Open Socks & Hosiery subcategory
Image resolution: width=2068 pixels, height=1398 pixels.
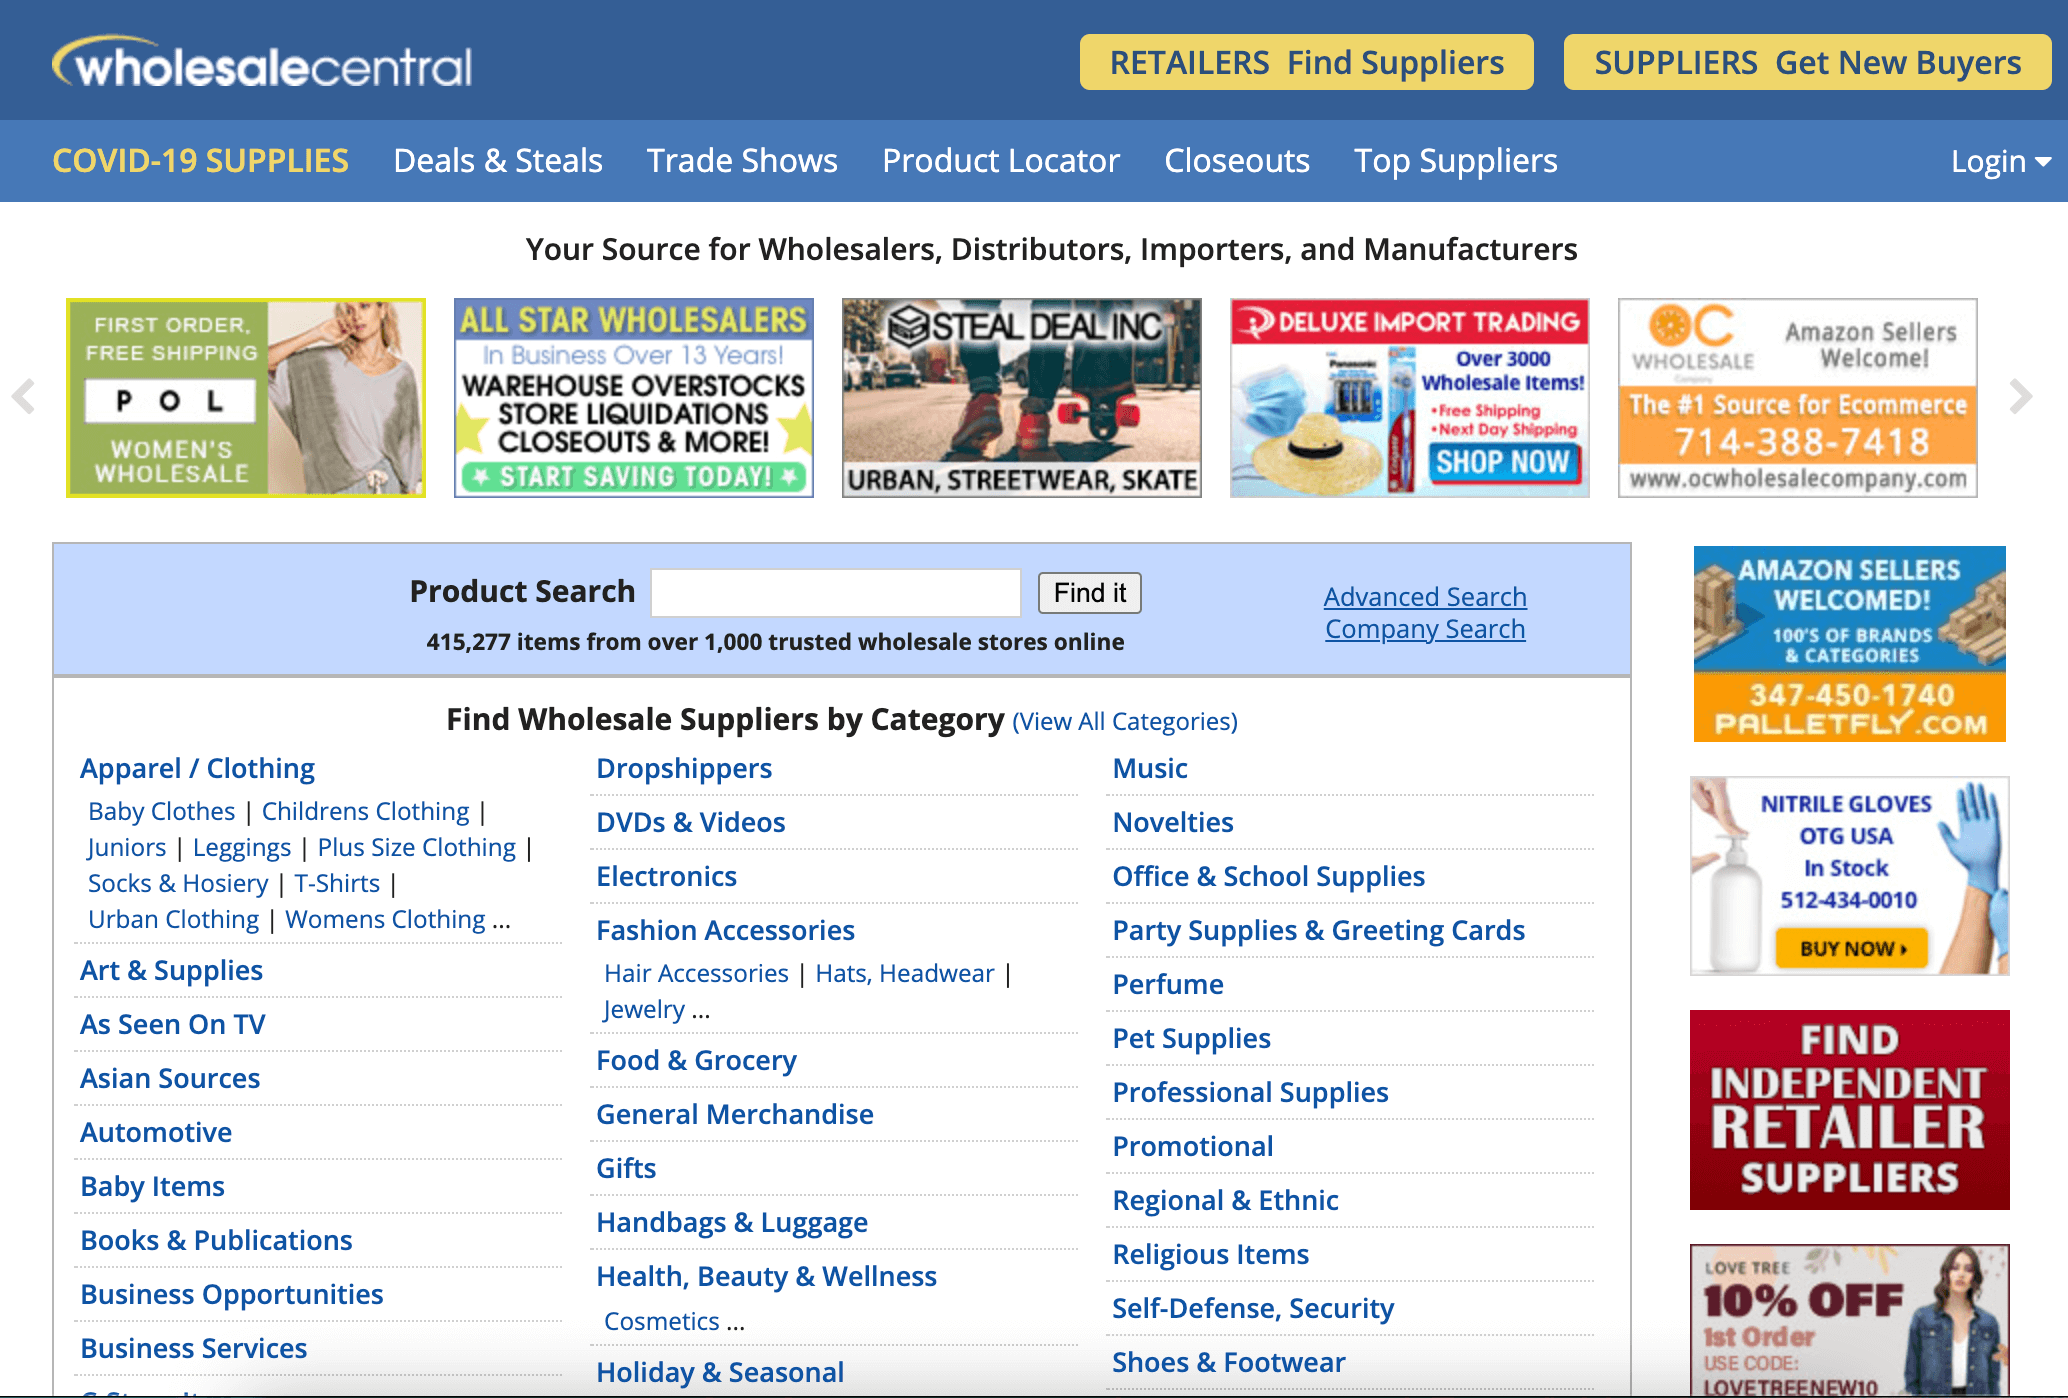click(178, 883)
